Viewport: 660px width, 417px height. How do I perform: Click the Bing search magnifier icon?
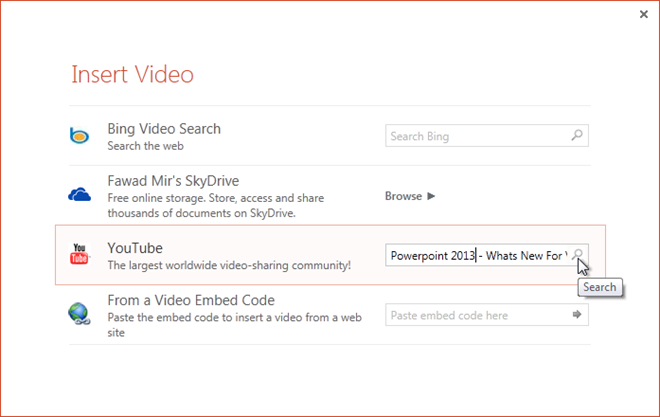[x=577, y=135]
